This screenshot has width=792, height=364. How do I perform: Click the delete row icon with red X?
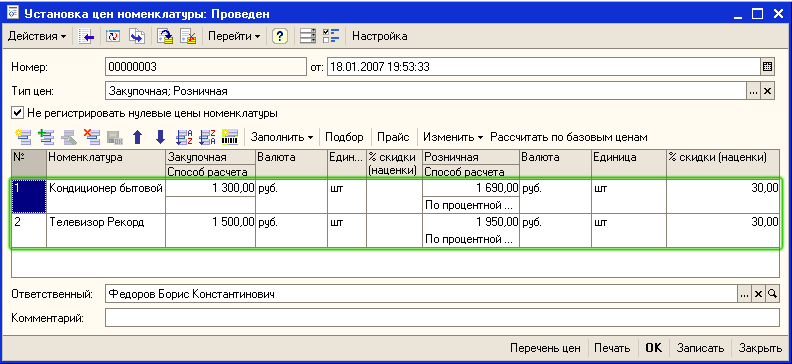click(91, 136)
